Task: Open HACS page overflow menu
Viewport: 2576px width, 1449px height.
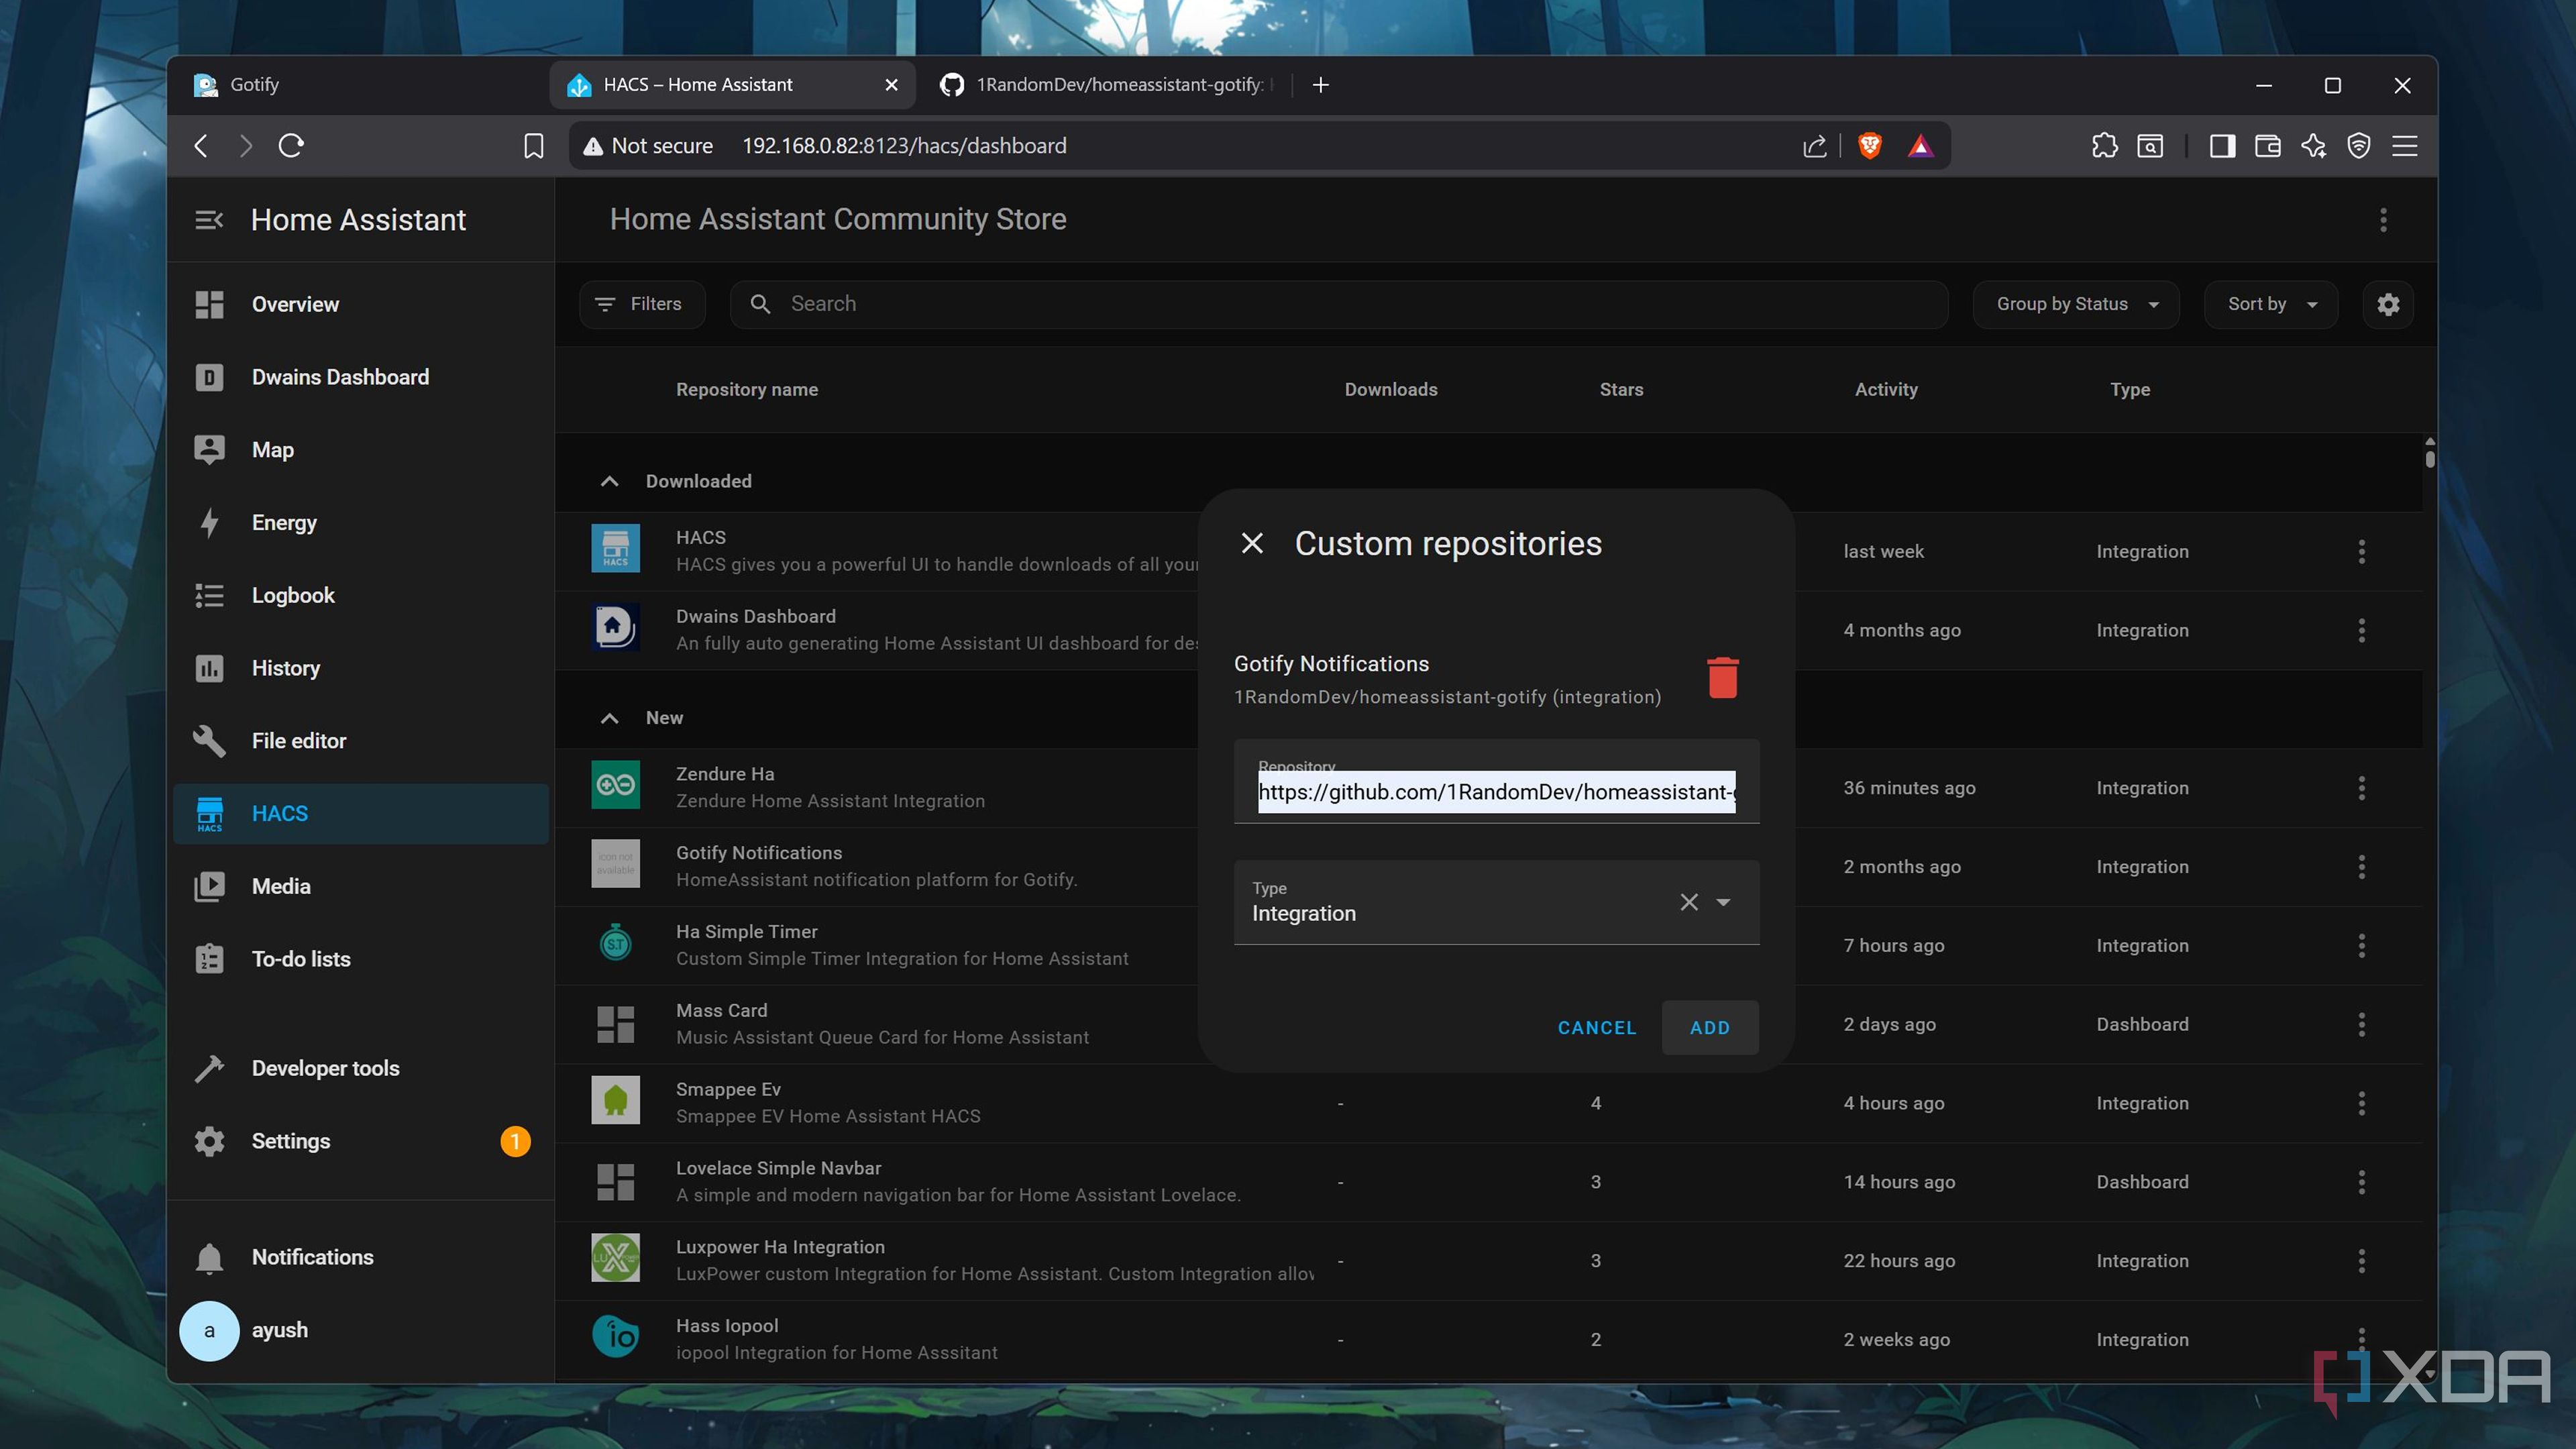Action: point(2383,220)
